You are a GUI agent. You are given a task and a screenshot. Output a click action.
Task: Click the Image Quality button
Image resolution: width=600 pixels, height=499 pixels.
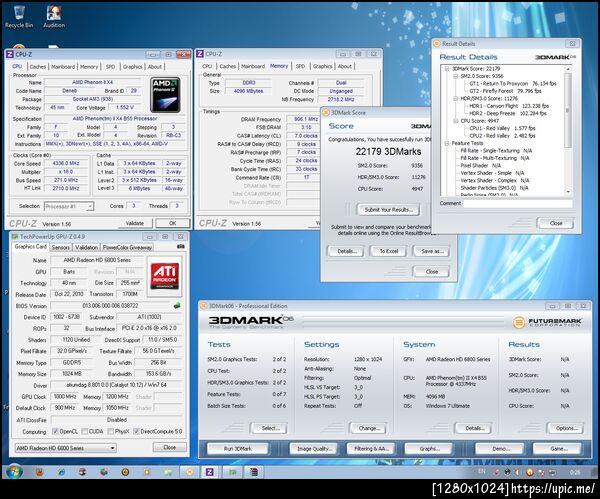click(313, 448)
